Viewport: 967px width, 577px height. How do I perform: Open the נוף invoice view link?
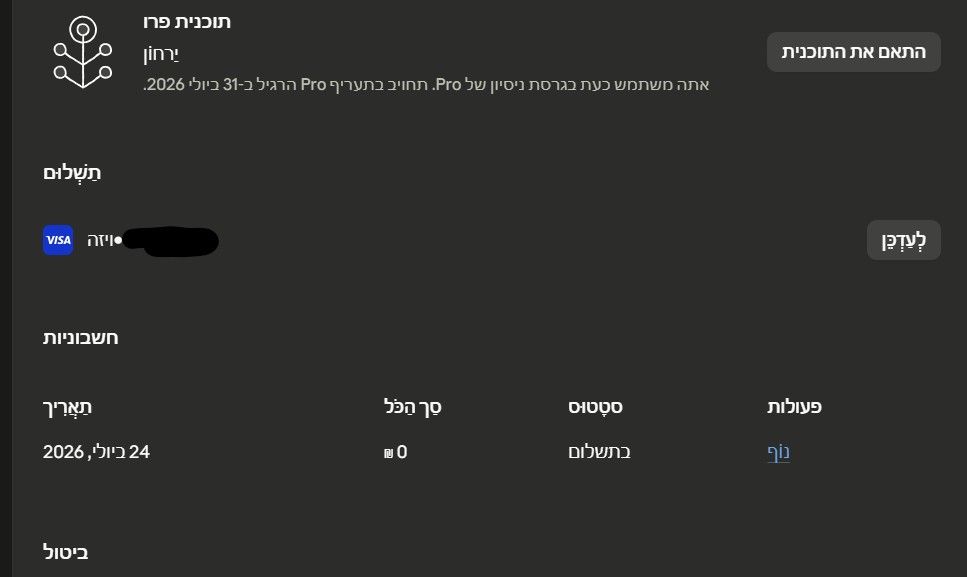pos(778,452)
